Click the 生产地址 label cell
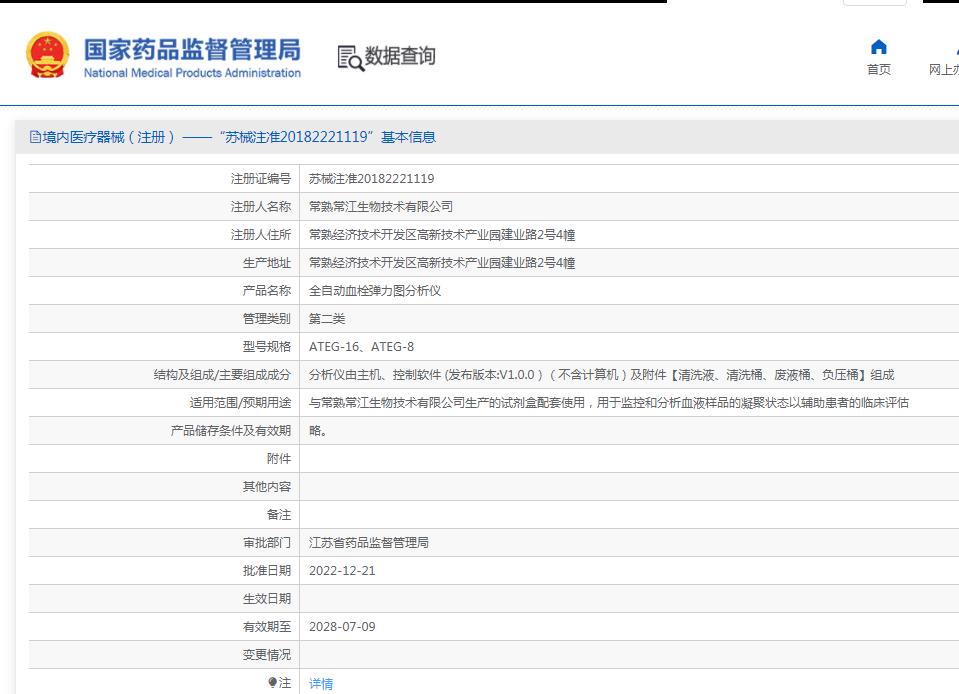 (164, 263)
